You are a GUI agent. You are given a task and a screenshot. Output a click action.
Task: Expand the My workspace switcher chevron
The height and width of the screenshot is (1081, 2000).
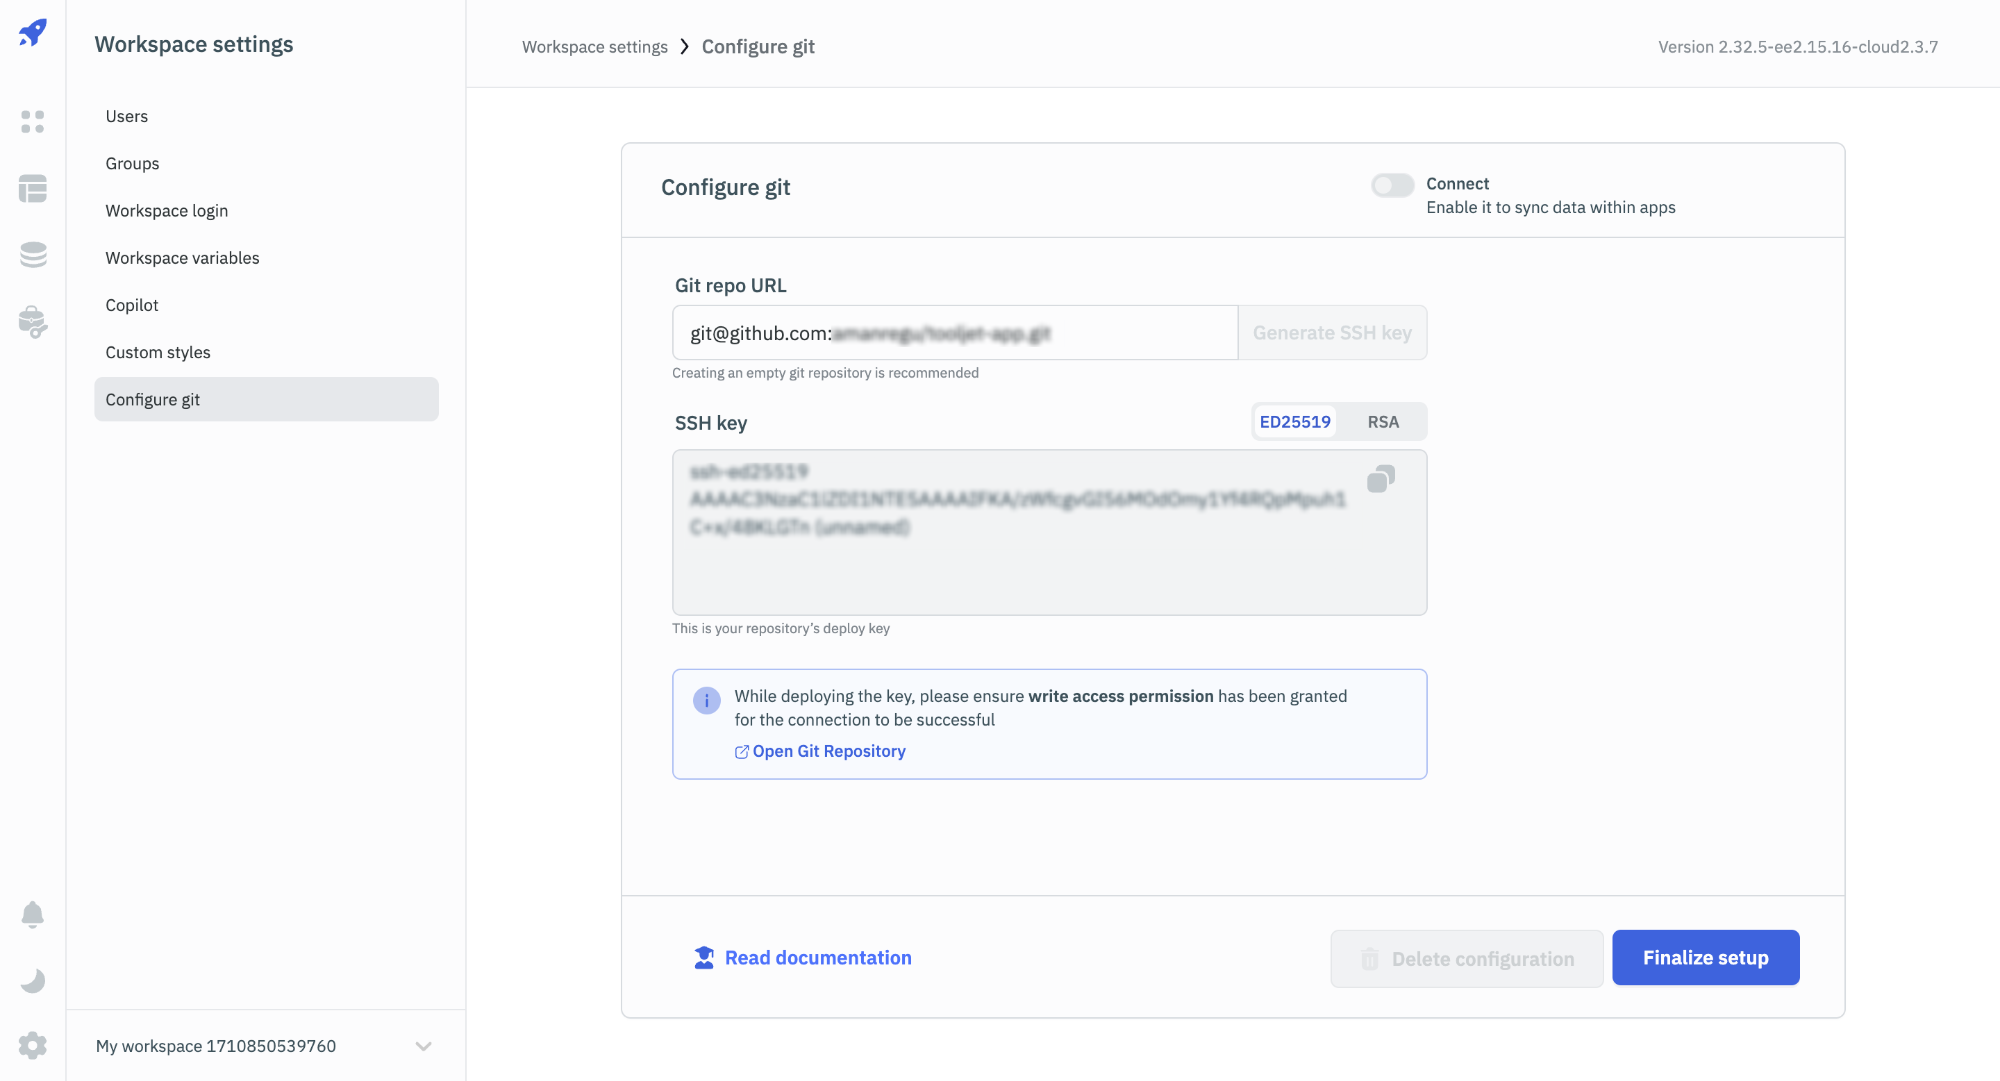423,1046
